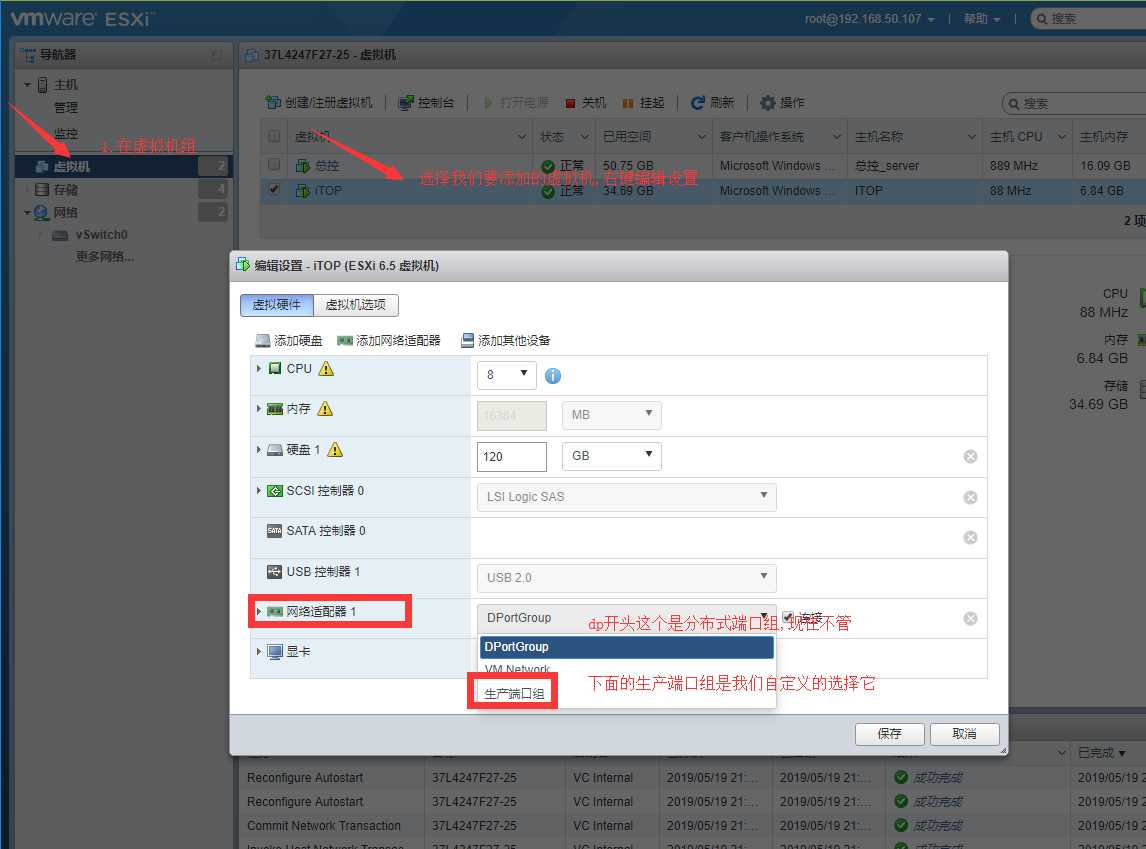Remove network adapter 1 via X icon
This screenshot has height=849, width=1146.
[x=971, y=619]
